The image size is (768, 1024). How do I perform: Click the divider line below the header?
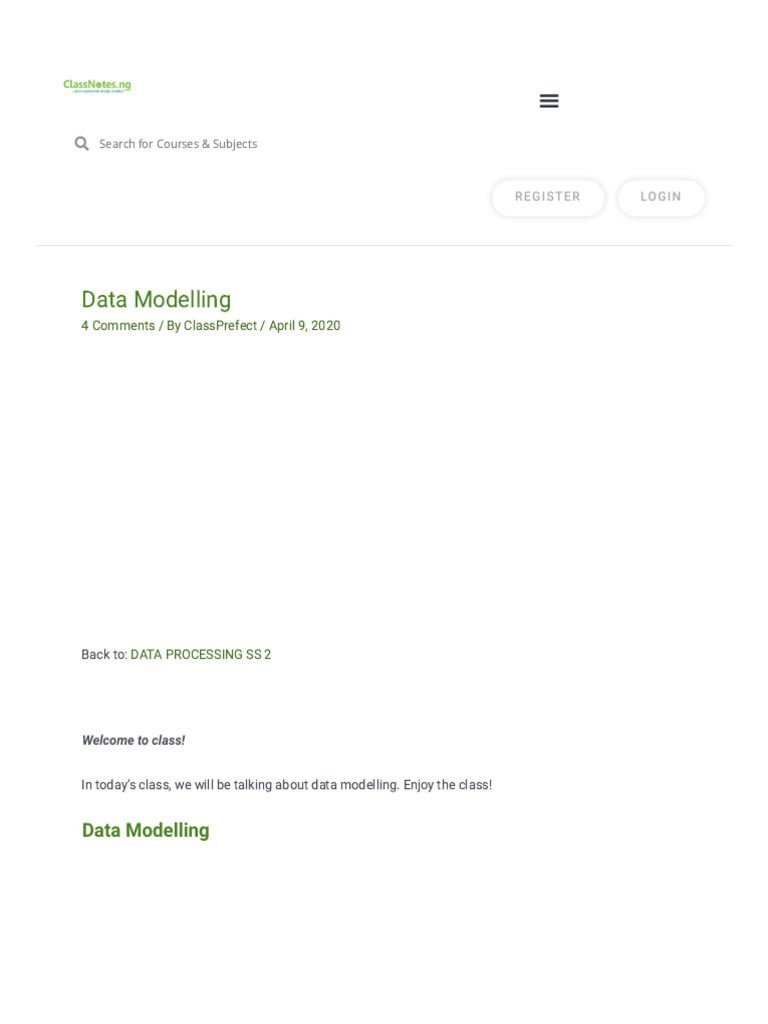pos(384,246)
